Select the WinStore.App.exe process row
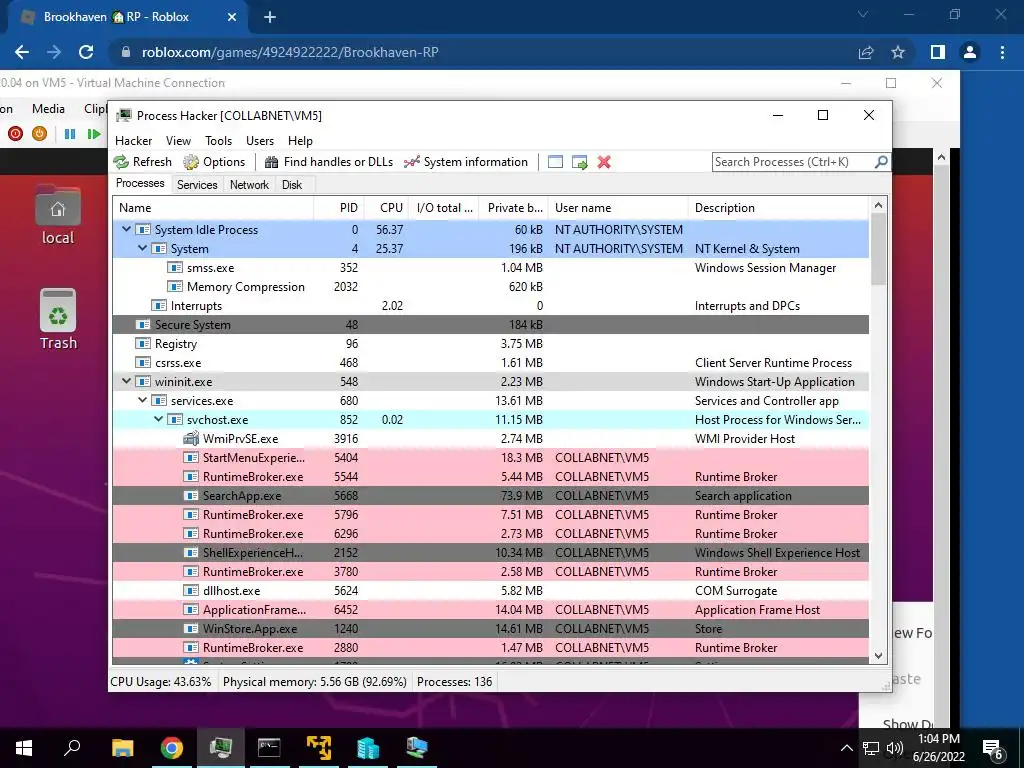The width and height of the screenshot is (1024, 768). pyautogui.click(x=490, y=628)
